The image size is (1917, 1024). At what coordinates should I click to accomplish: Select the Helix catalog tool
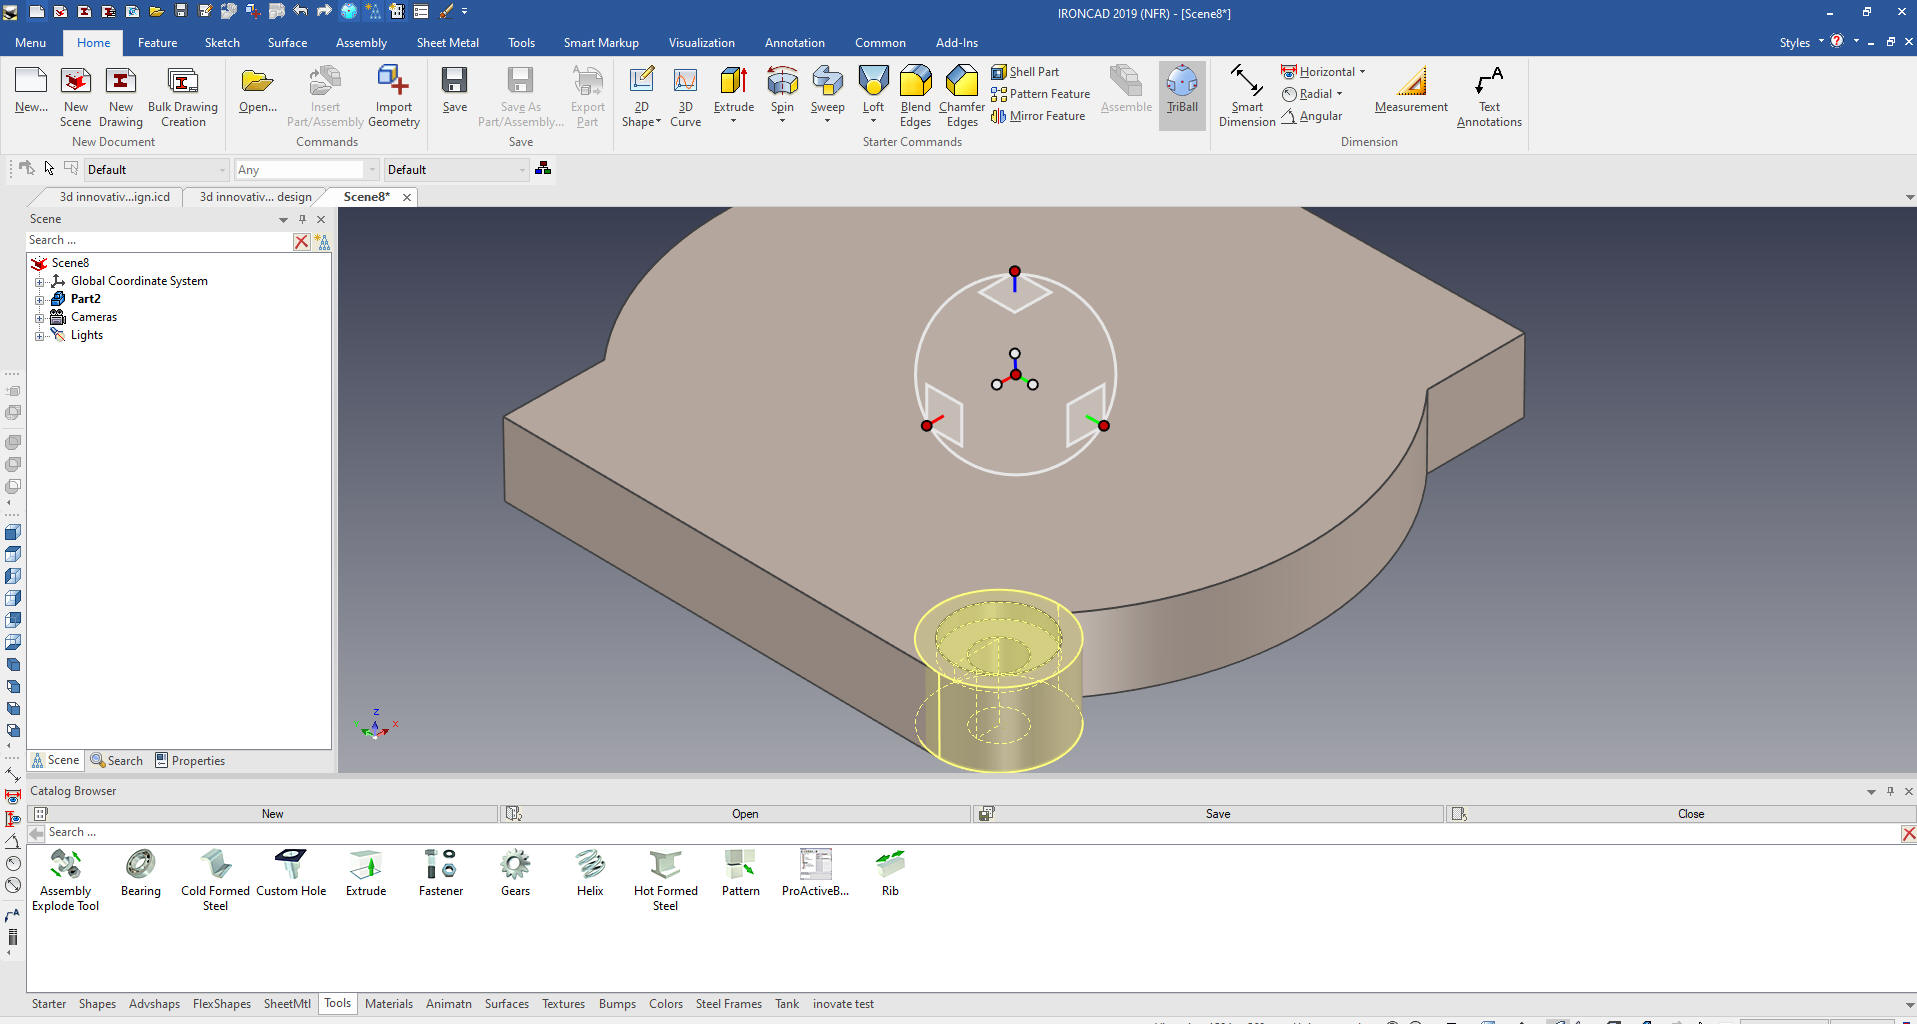[590, 872]
